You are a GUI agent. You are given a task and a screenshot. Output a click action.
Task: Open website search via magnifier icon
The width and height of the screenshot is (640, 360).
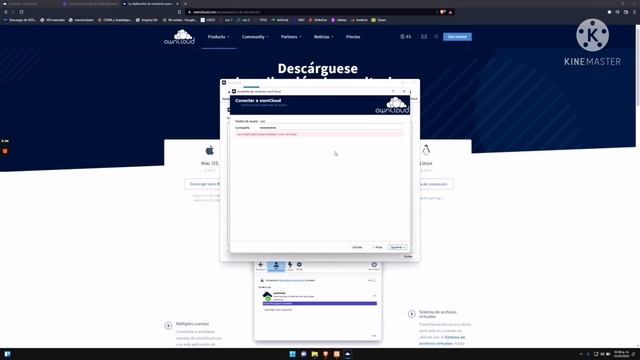tap(436, 37)
